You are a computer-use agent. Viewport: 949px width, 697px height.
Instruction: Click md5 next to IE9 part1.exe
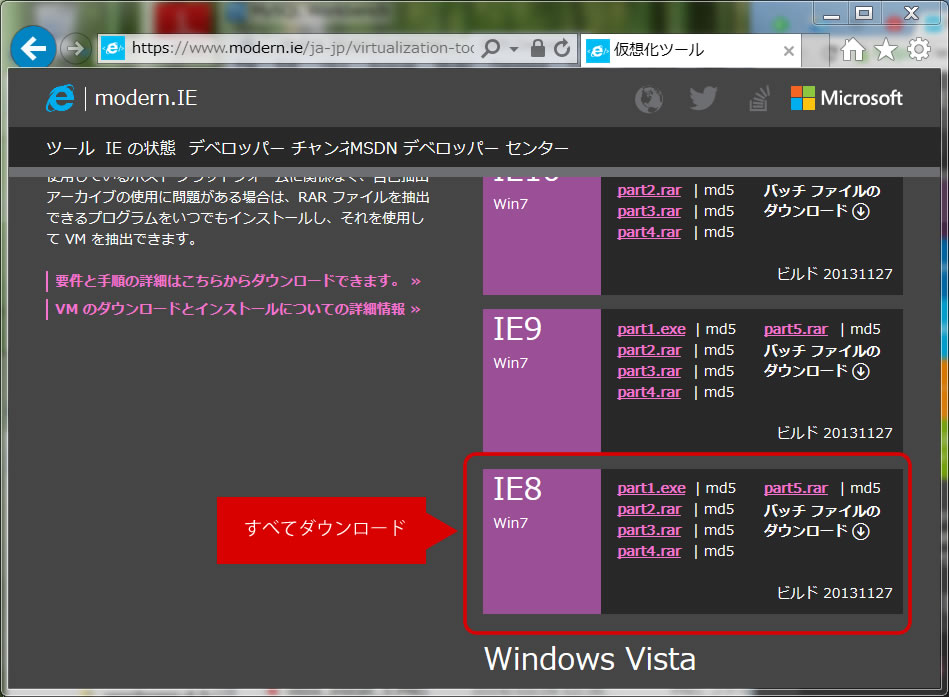pos(720,329)
